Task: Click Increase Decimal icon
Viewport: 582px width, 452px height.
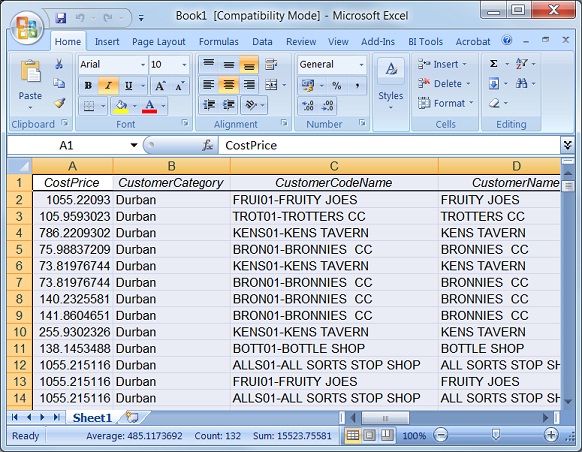Action: click(x=307, y=106)
